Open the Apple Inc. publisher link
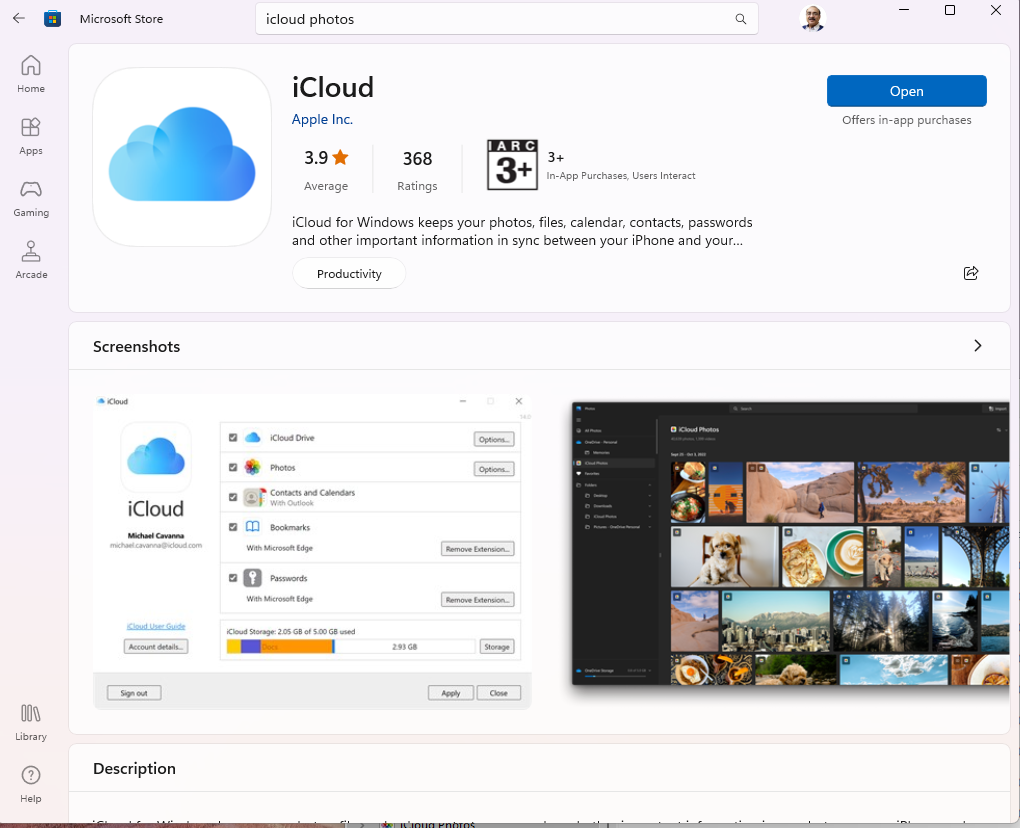 click(322, 119)
